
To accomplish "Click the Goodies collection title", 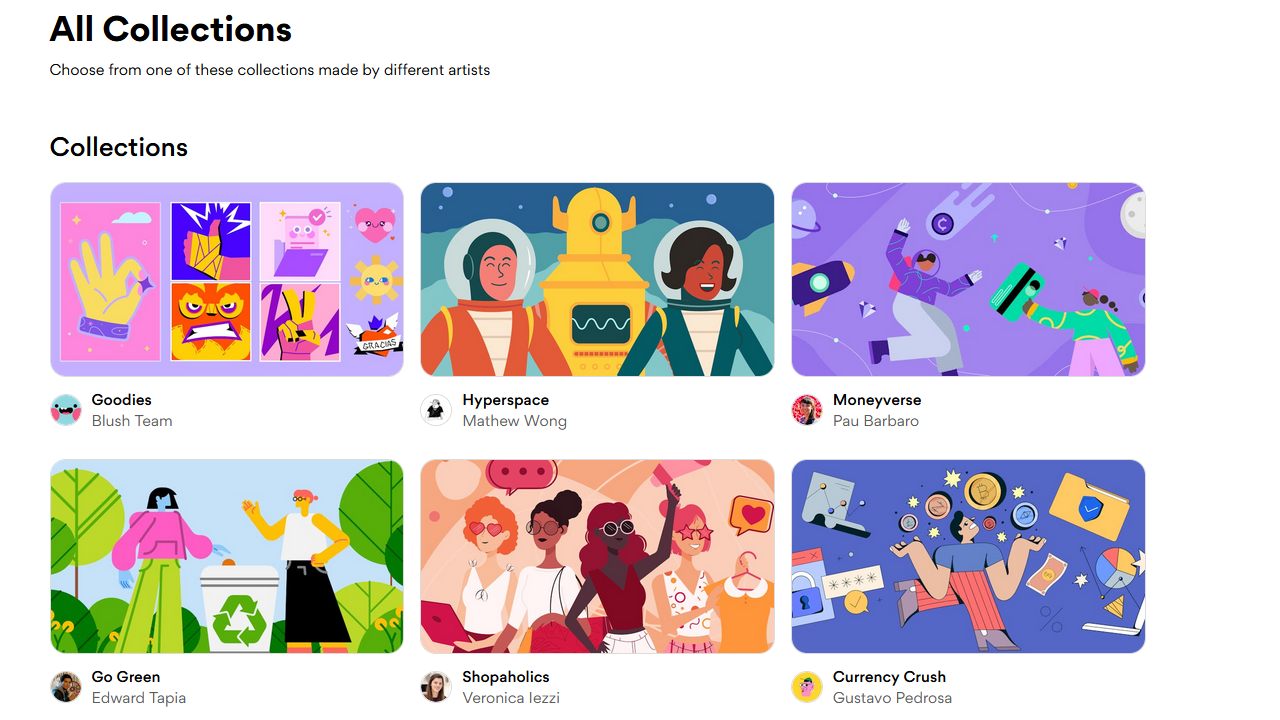I will pos(122,400).
